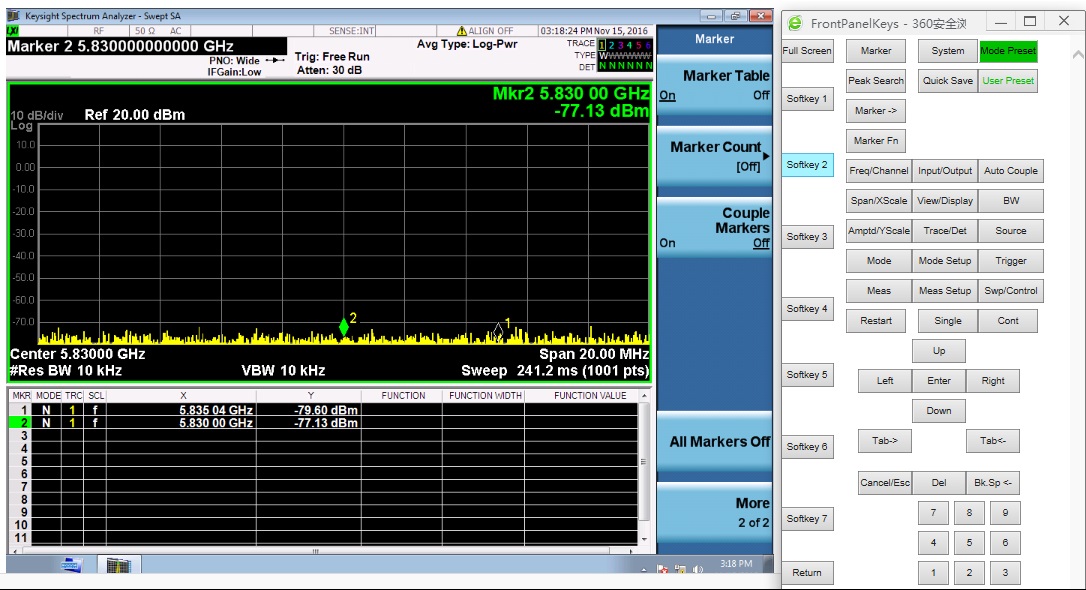Open the Freq/Channel menu key
Screen dimensions: 1086x590
(878, 171)
